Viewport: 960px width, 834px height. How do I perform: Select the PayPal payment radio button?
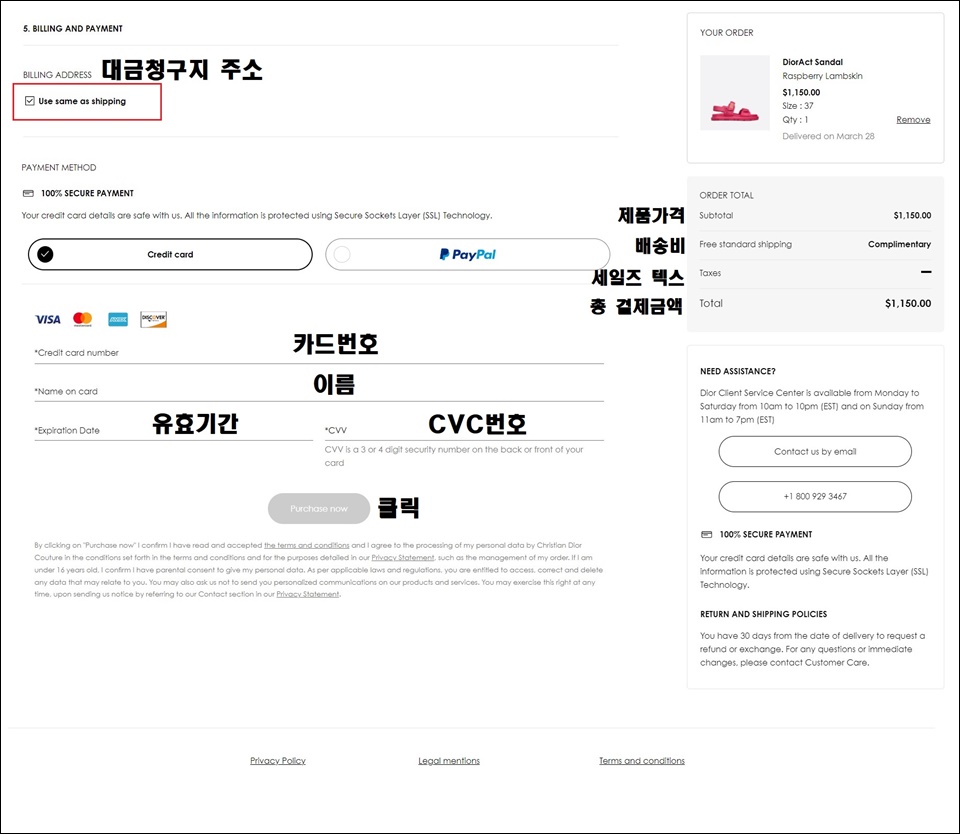(342, 254)
